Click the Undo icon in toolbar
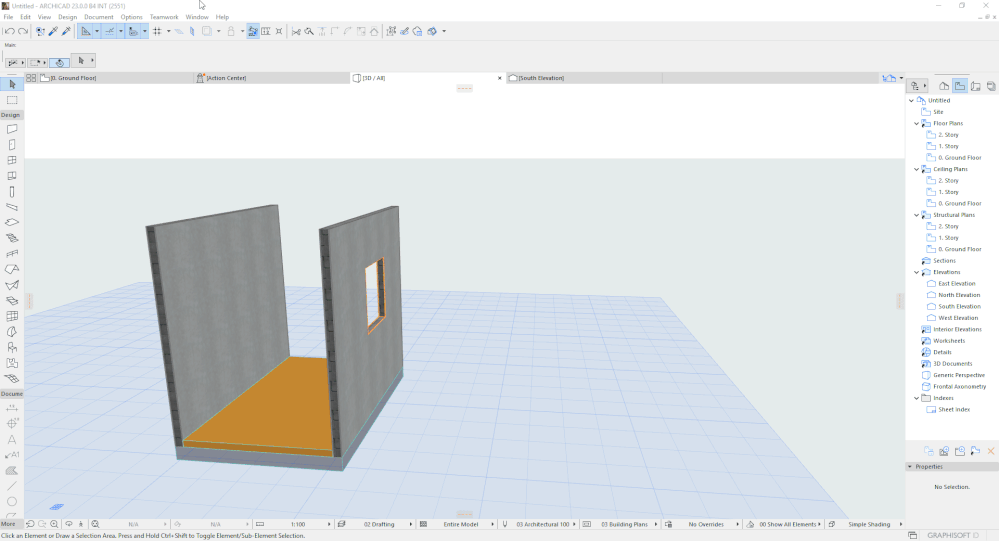This screenshot has height=541, width=999. [9, 31]
